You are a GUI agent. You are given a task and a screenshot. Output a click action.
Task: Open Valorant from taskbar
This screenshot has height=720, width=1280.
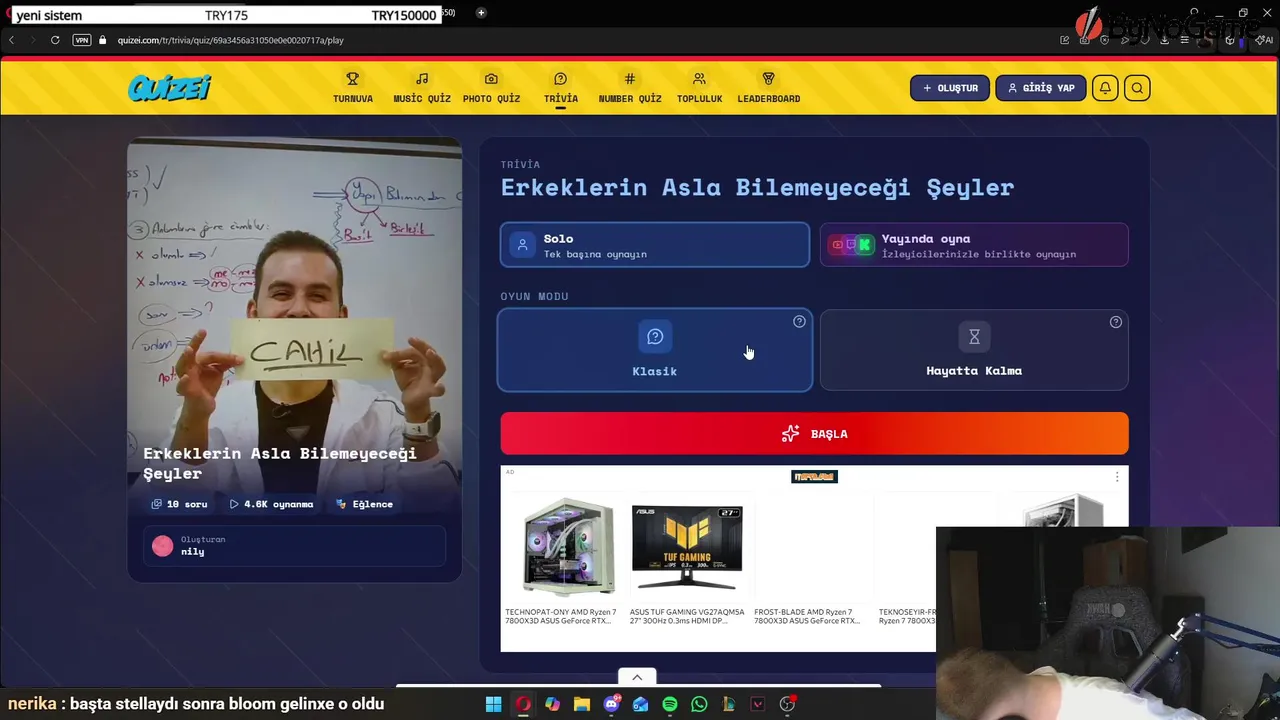(x=758, y=704)
